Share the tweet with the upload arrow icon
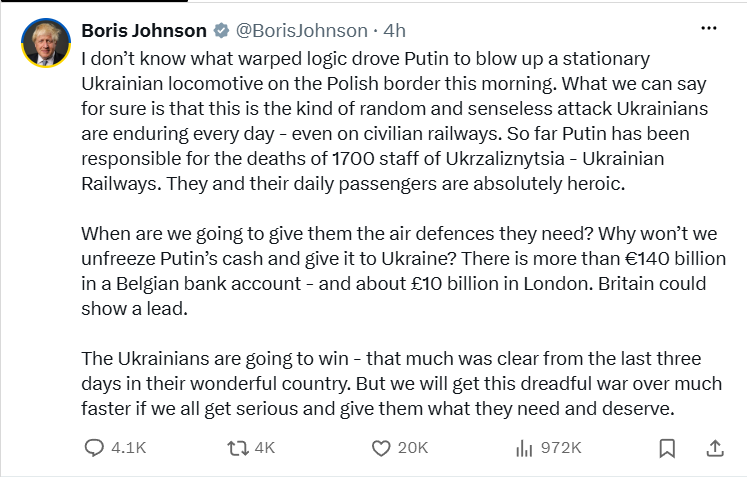Image resolution: width=747 pixels, height=477 pixels. [715, 448]
